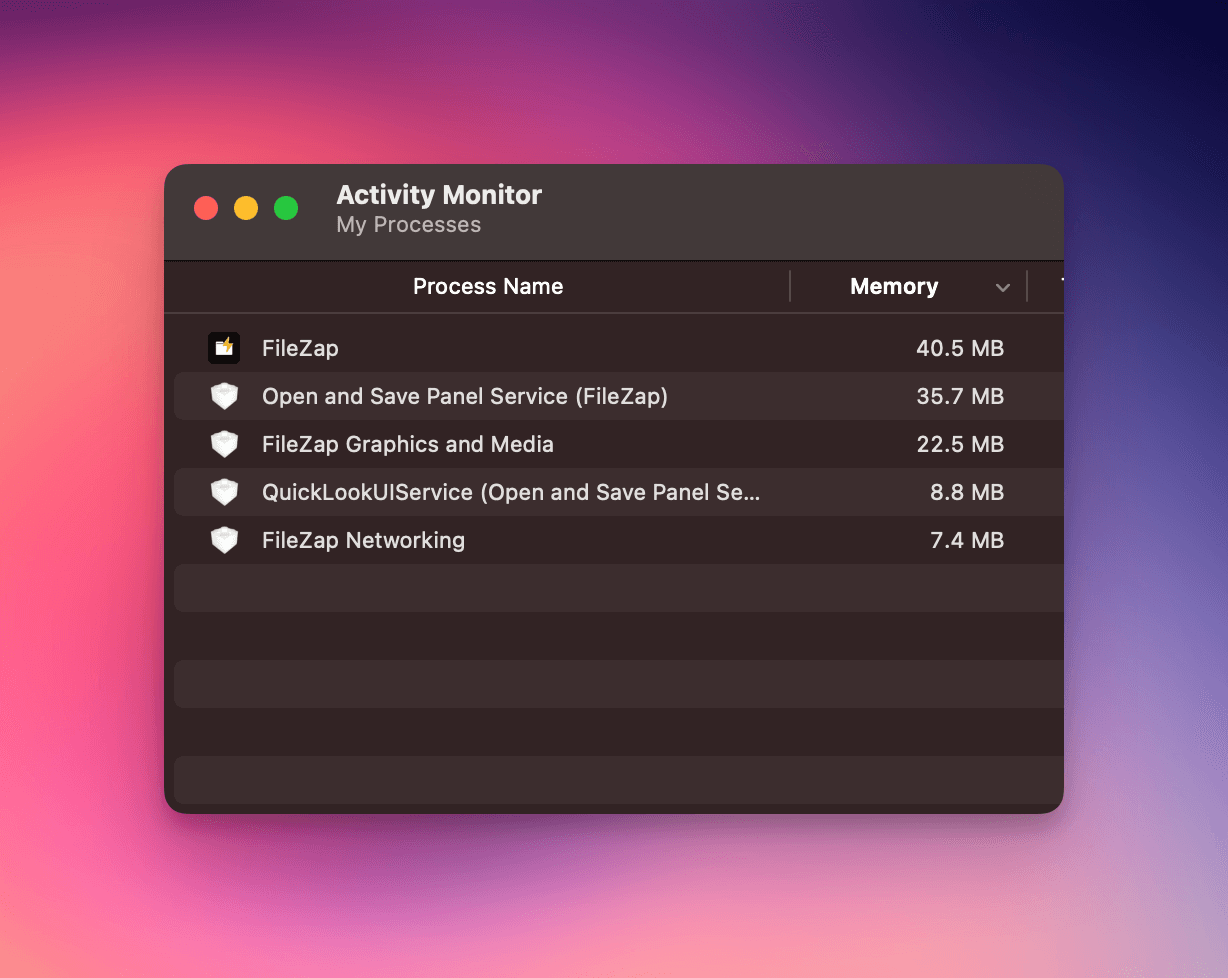Minimize the Activity Monitor window with yellow button

(246, 208)
